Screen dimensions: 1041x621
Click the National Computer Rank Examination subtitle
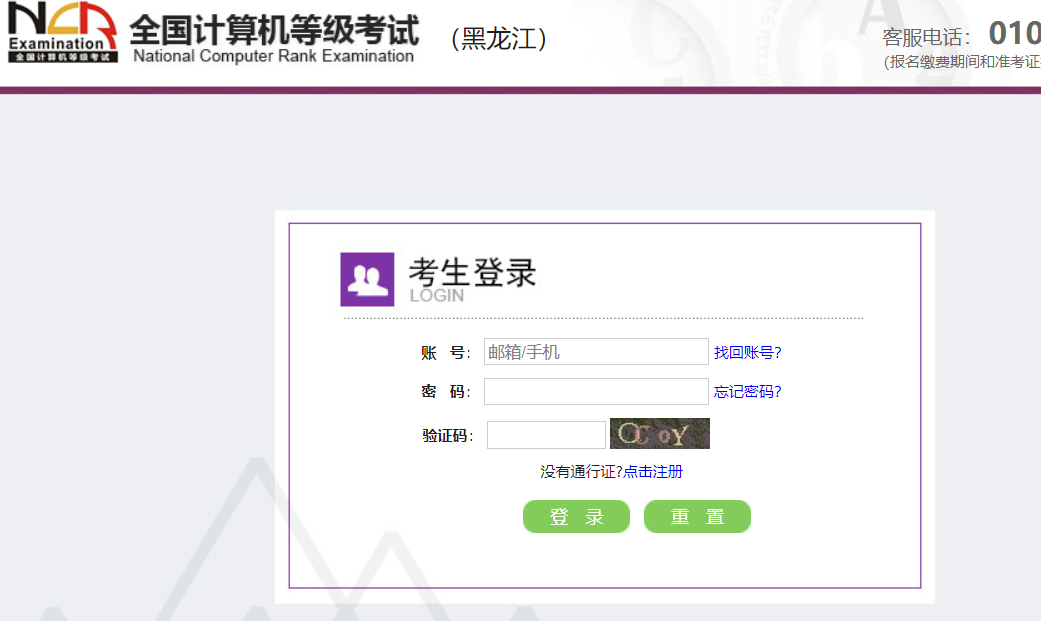(x=273, y=56)
